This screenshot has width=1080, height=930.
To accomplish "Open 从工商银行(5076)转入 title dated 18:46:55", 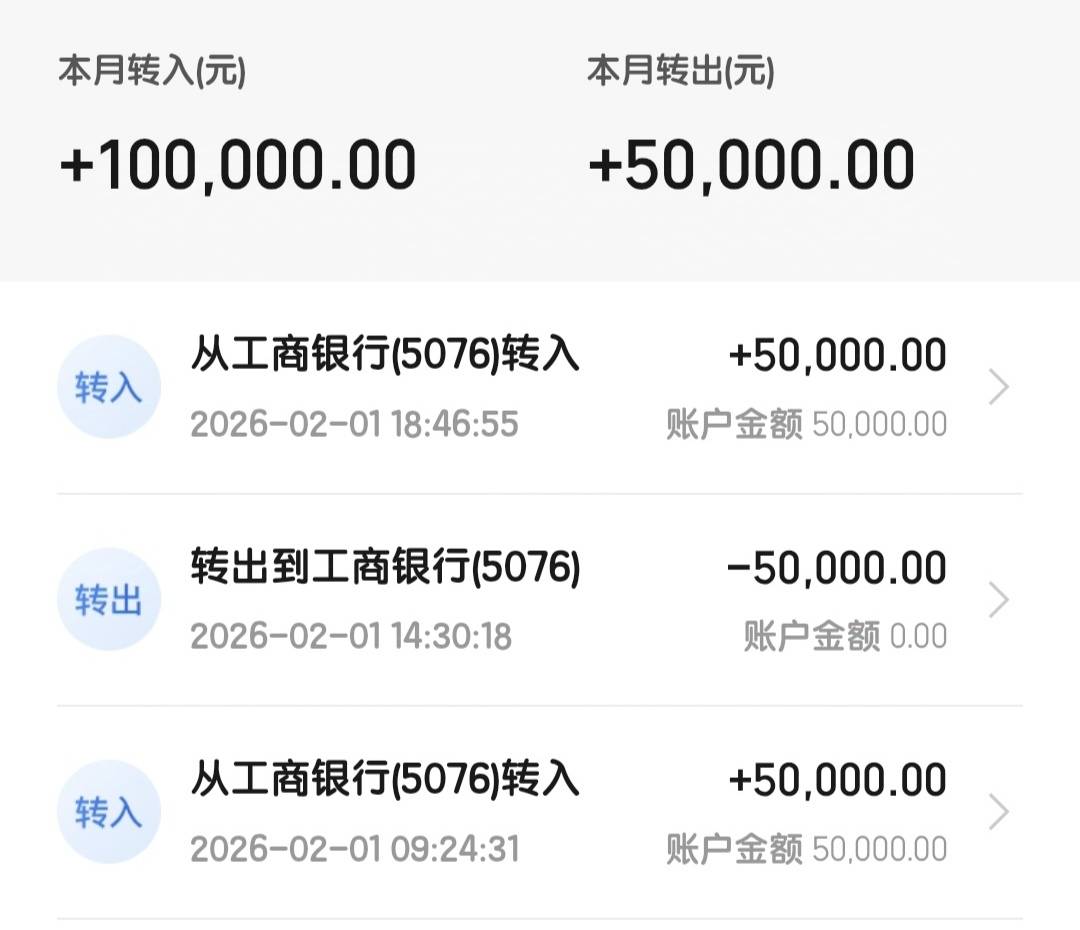I will [x=385, y=356].
